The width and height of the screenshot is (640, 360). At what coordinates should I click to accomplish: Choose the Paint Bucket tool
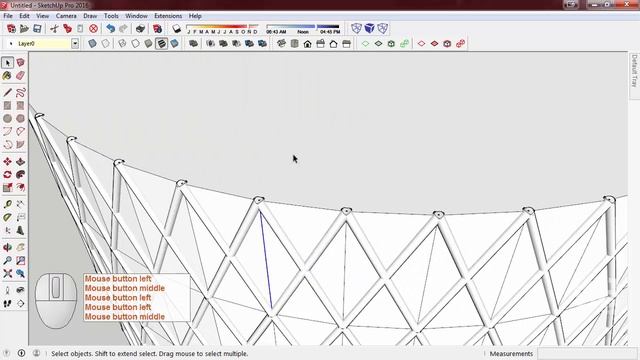[7, 76]
